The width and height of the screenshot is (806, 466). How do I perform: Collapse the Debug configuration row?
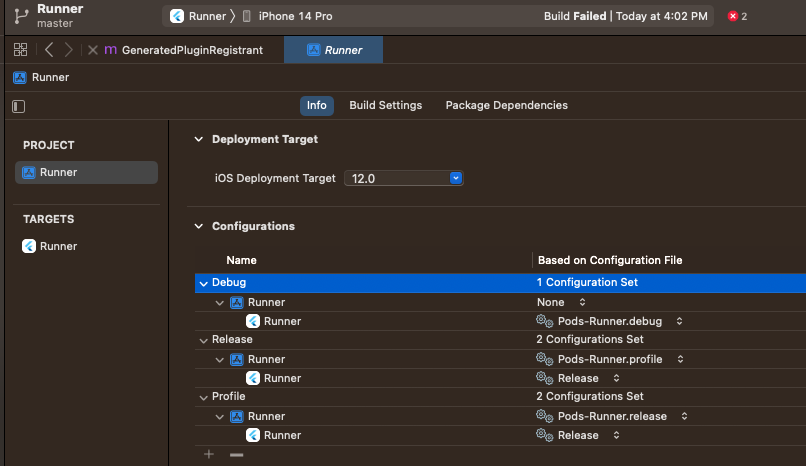(x=204, y=283)
